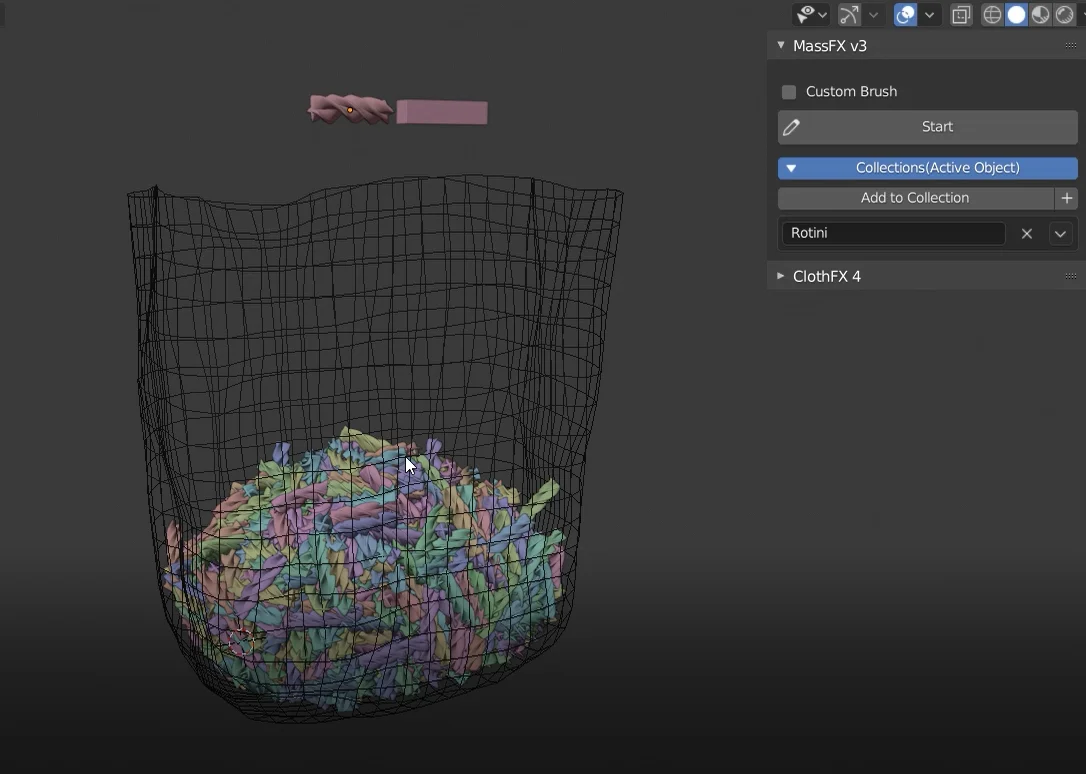
Task: Switch viewport shading to wireframe
Action: coord(992,14)
